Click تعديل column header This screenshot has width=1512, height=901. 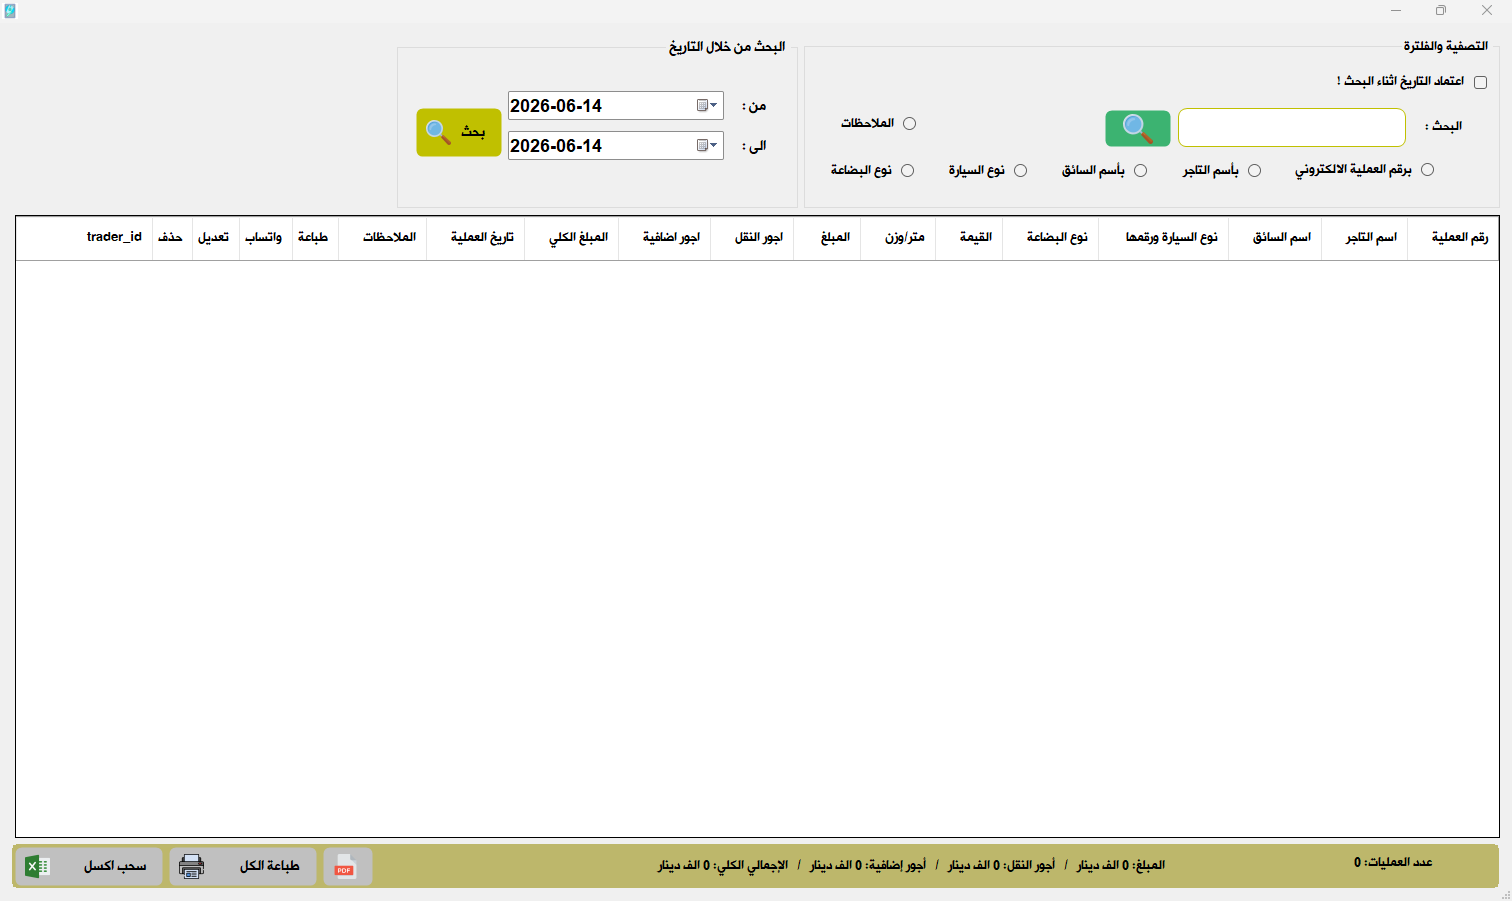coord(216,238)
